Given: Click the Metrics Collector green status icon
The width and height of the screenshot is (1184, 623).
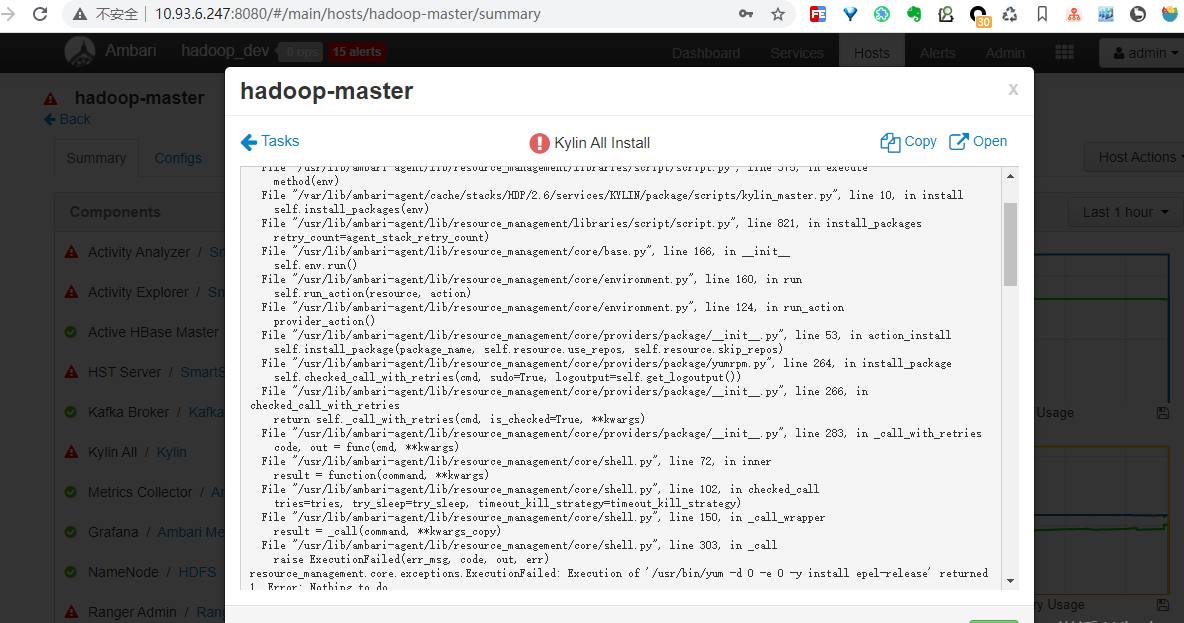Looking at the screenshot, I should click(x=71, y=492).
